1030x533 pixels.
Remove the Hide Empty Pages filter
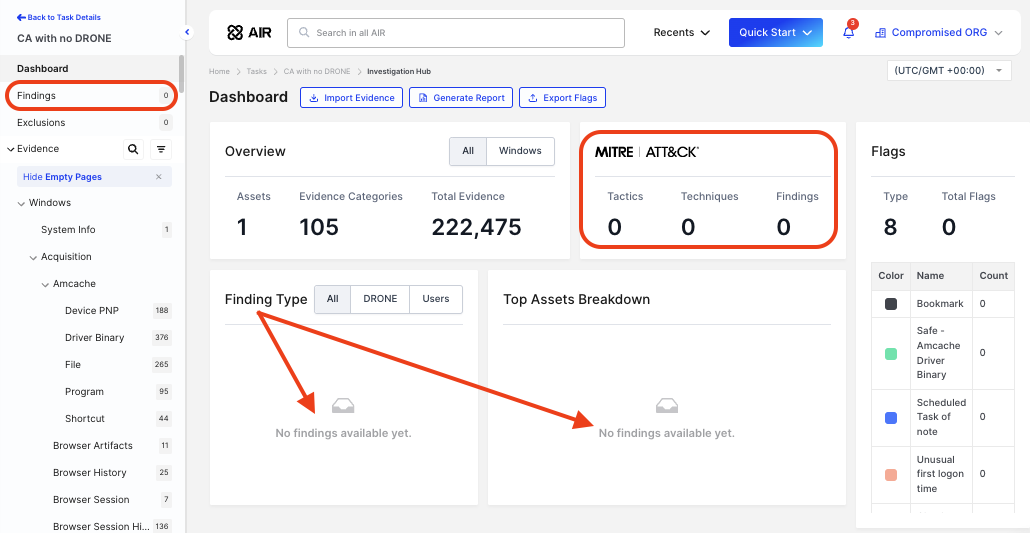point(158,177)
